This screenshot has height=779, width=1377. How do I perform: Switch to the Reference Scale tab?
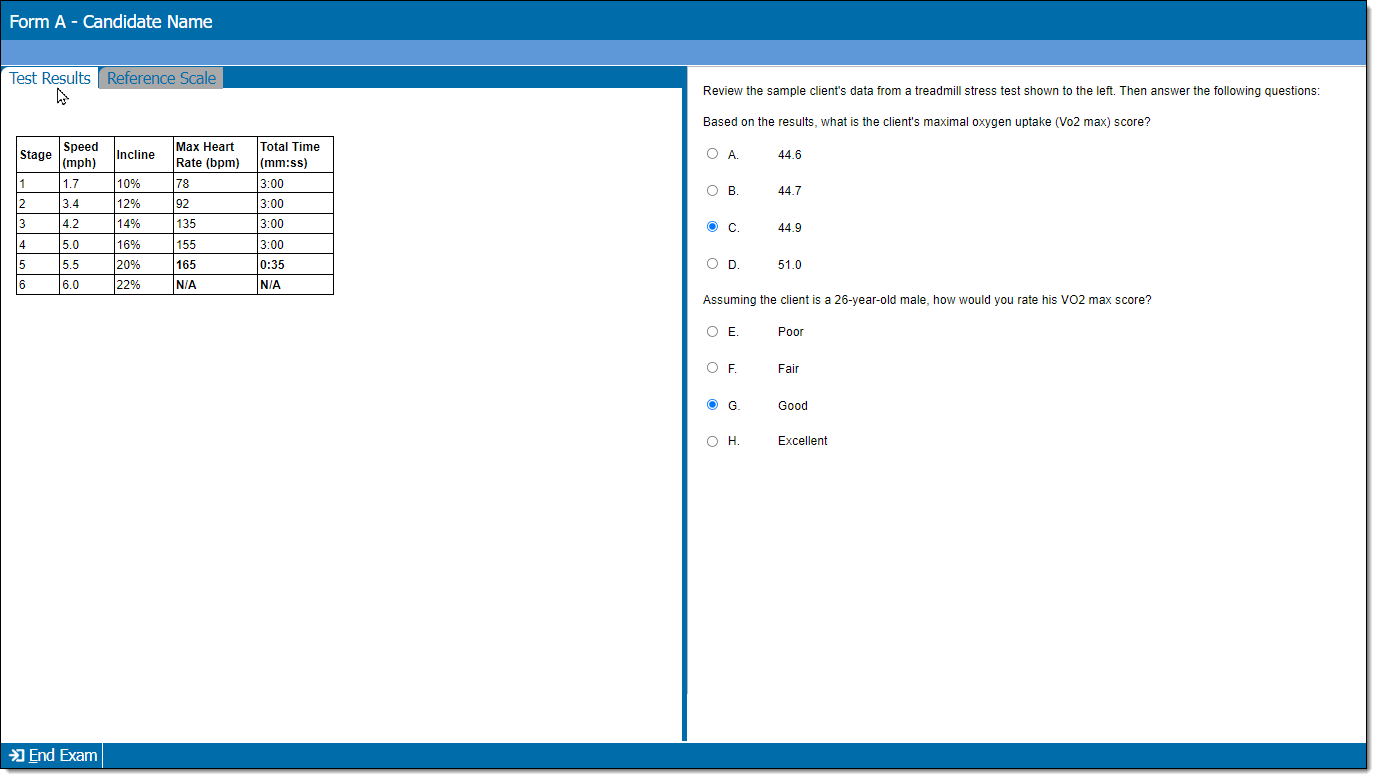pyautogui.click(x=161, y=78)
